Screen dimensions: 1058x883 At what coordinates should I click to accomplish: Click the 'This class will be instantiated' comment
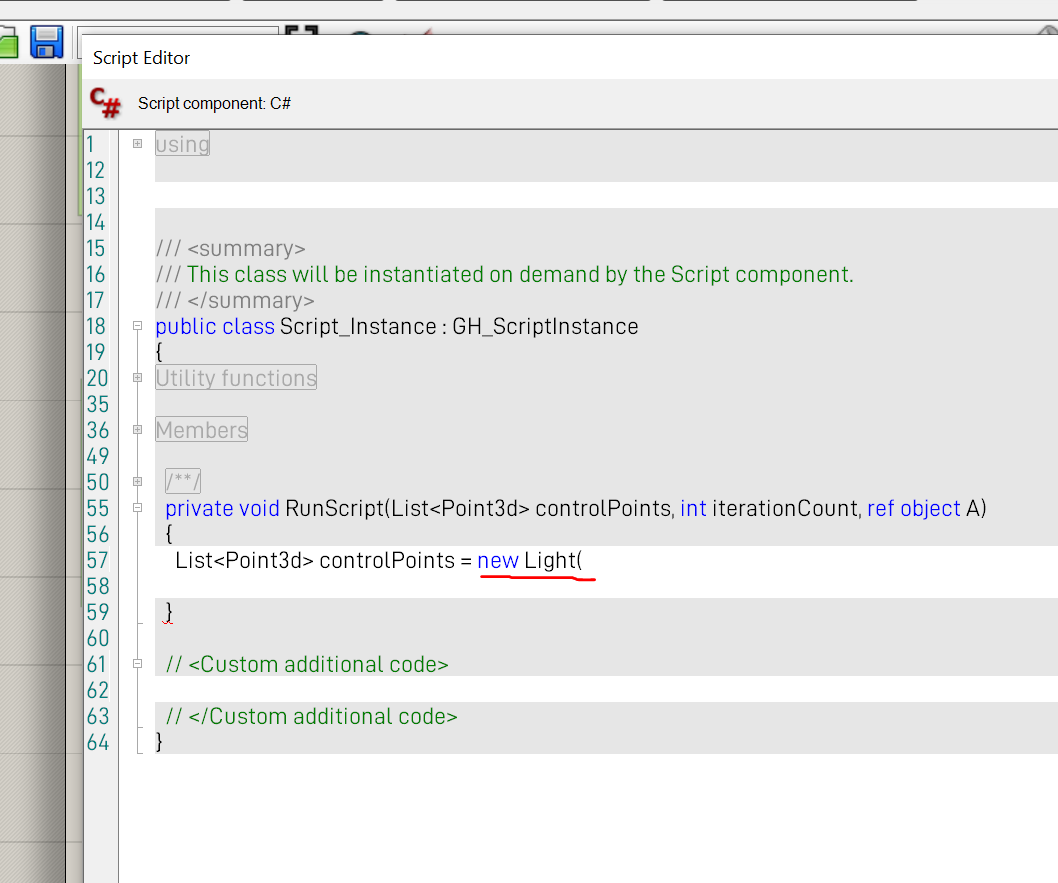[x=505, y=275]
